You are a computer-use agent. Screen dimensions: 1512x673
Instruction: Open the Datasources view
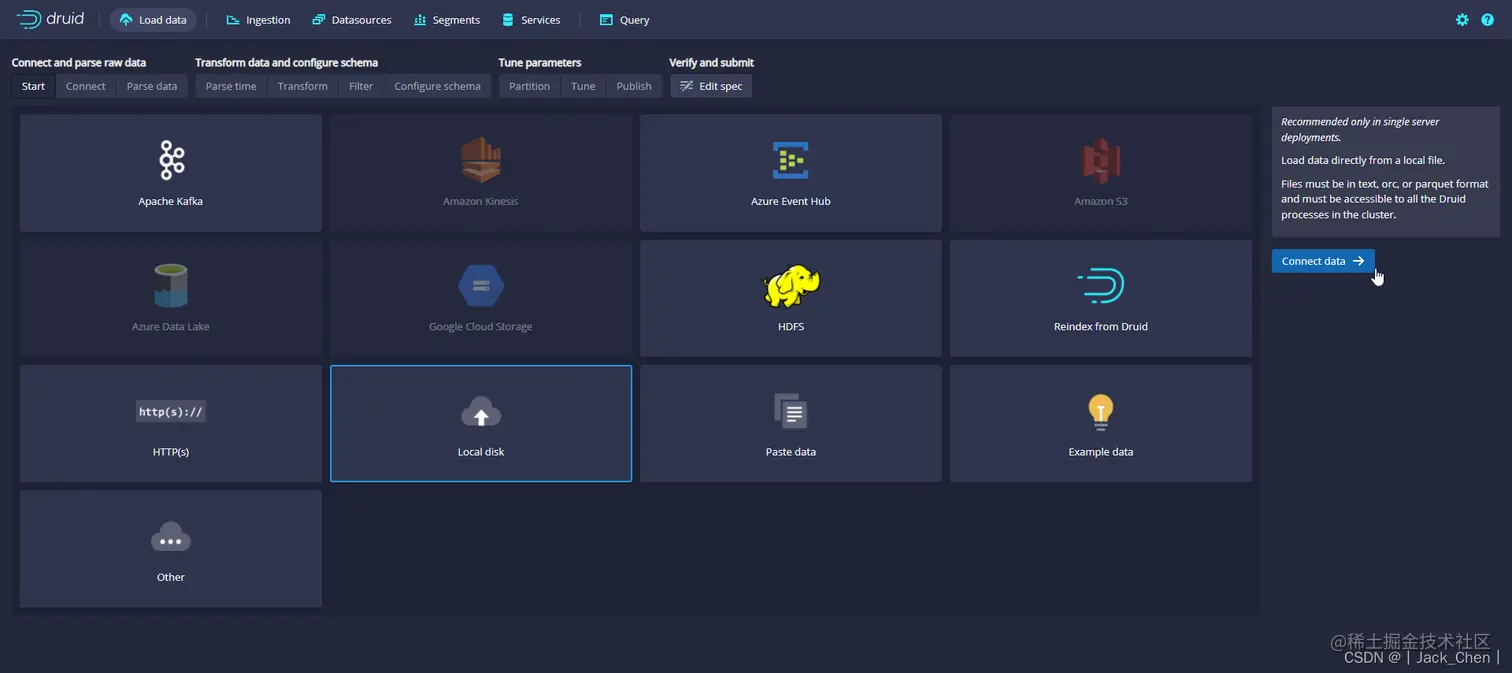coord(352,20)
